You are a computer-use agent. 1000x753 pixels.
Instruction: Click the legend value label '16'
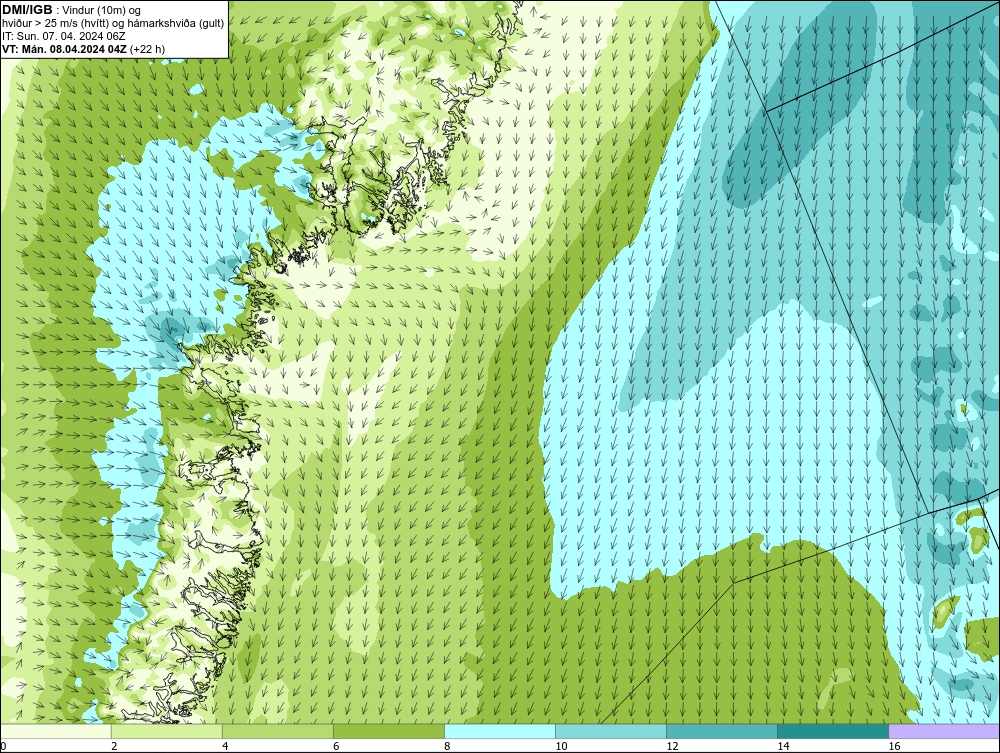893,746
